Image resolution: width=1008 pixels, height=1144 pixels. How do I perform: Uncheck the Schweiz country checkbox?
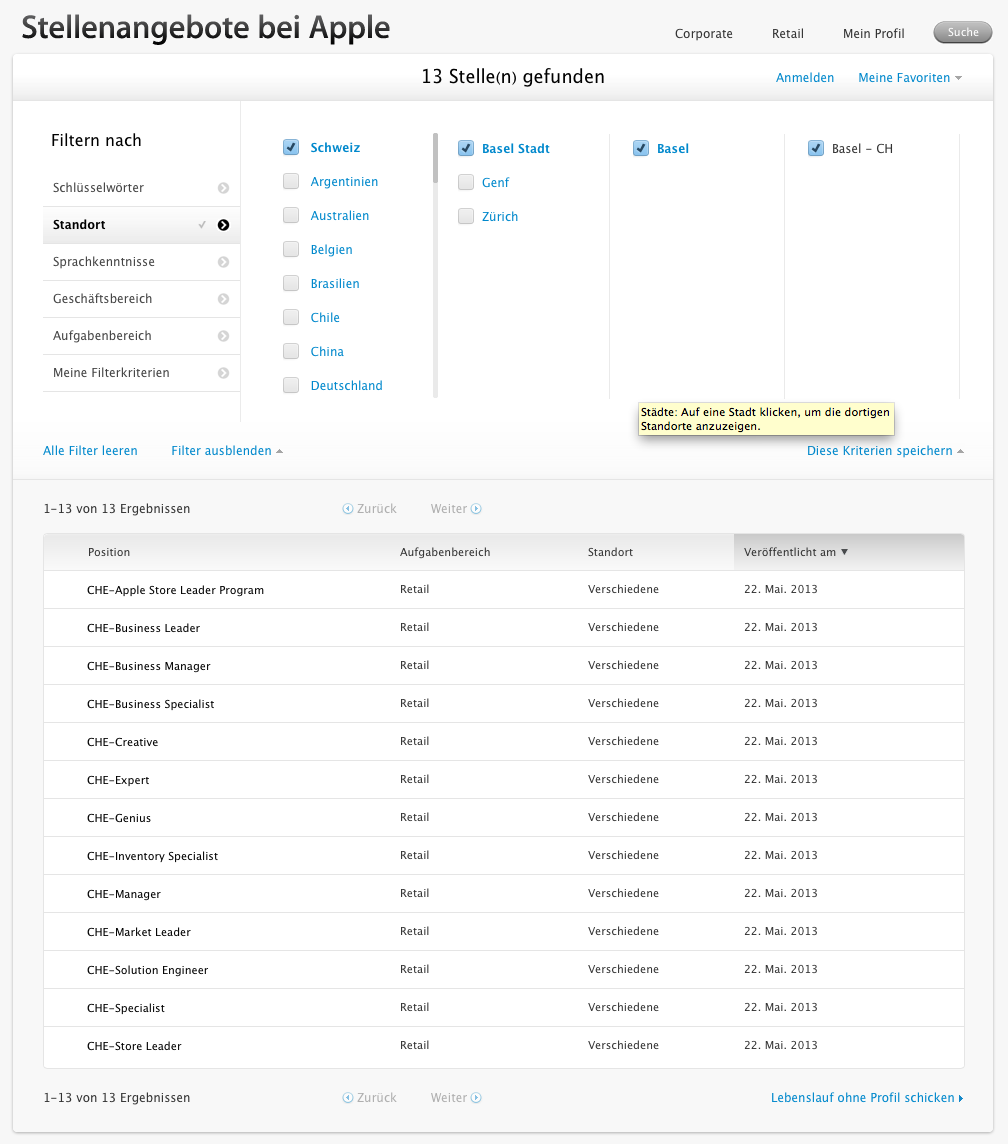tap(291, 147)
